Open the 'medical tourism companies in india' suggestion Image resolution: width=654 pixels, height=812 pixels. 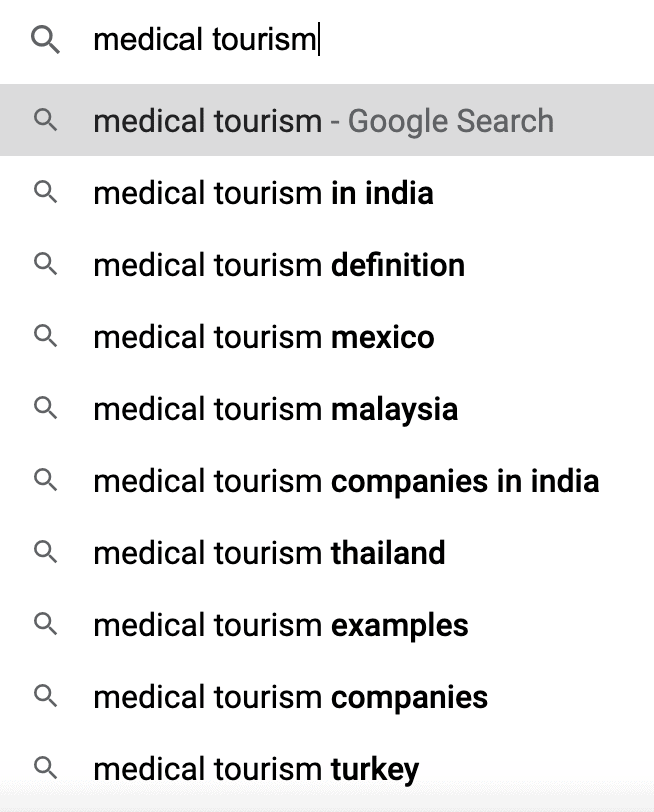point(346,481)
